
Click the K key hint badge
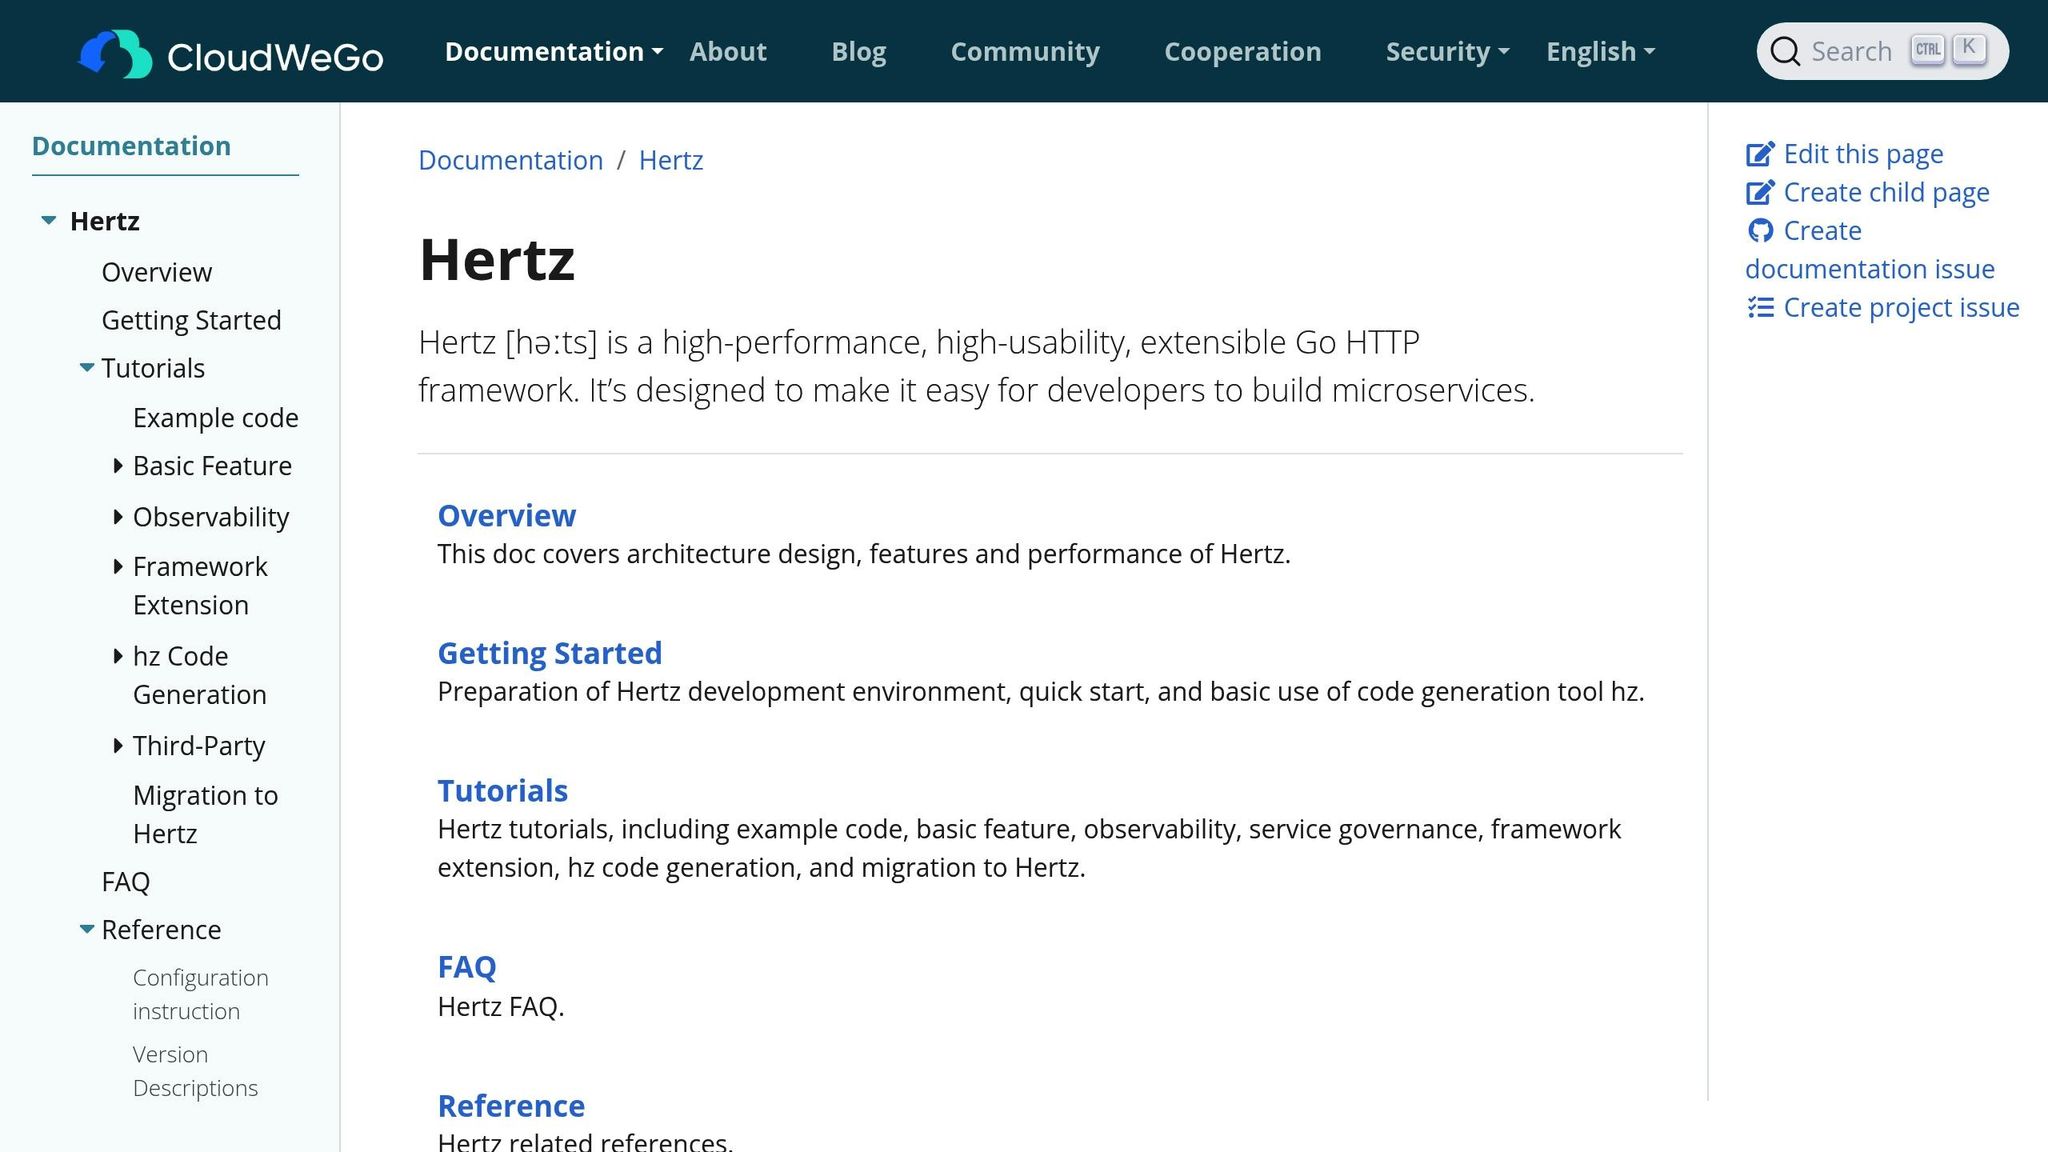pos(1968,48)
